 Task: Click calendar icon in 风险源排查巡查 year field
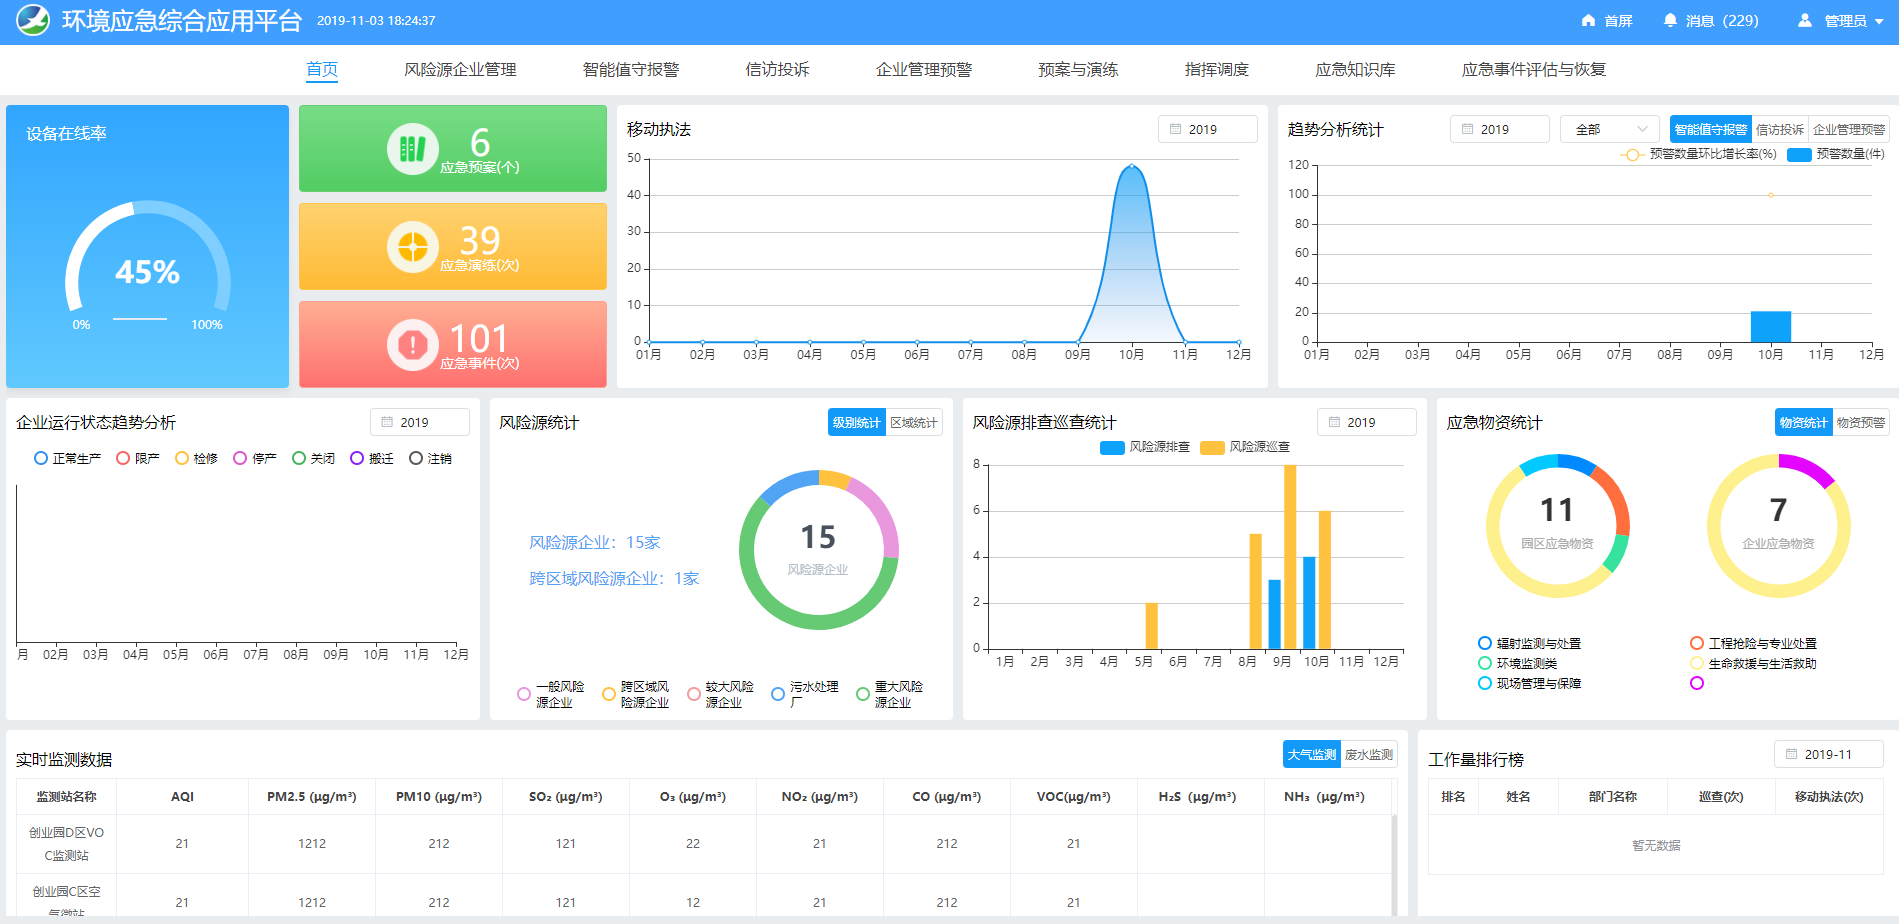click(1335, 422)
